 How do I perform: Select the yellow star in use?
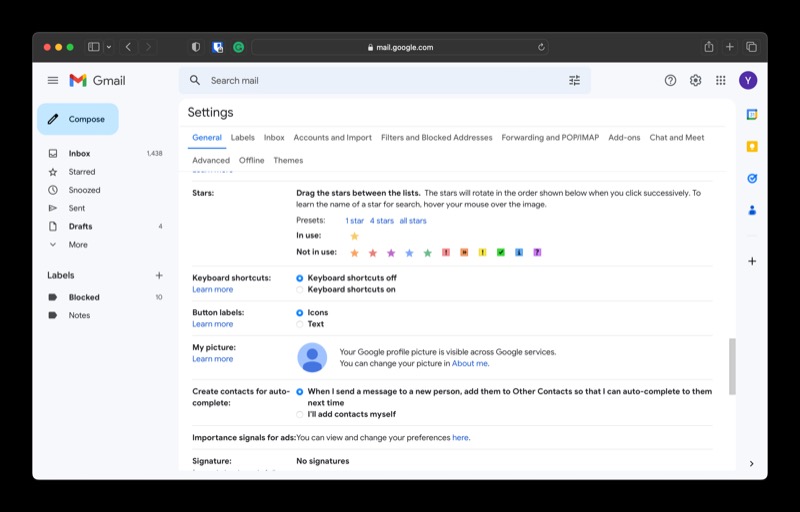pyautogui.click(x=355, y=236)
